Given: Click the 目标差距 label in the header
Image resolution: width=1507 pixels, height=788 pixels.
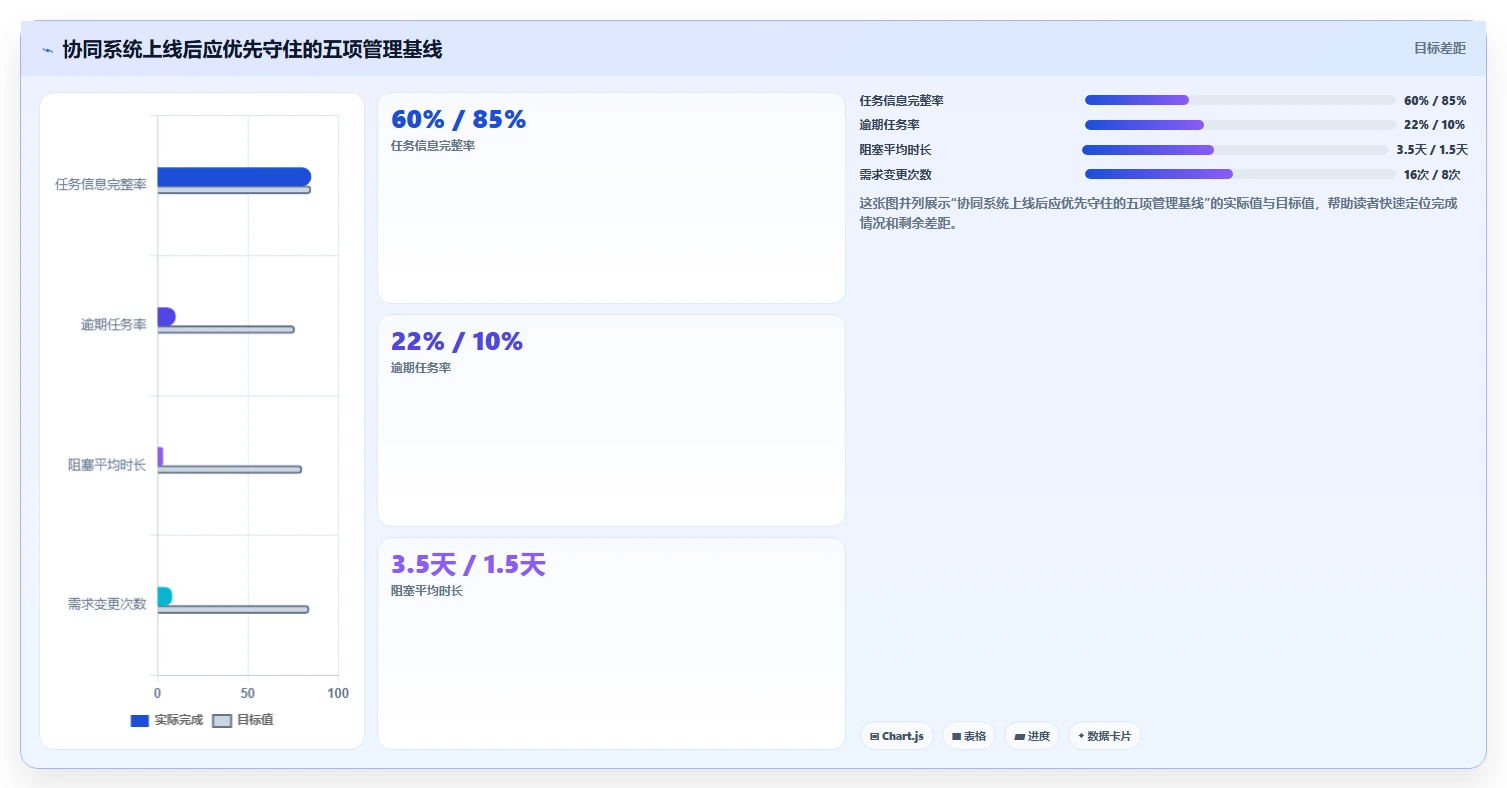Looking at the screenshot, I should (x=1440, y=48).
